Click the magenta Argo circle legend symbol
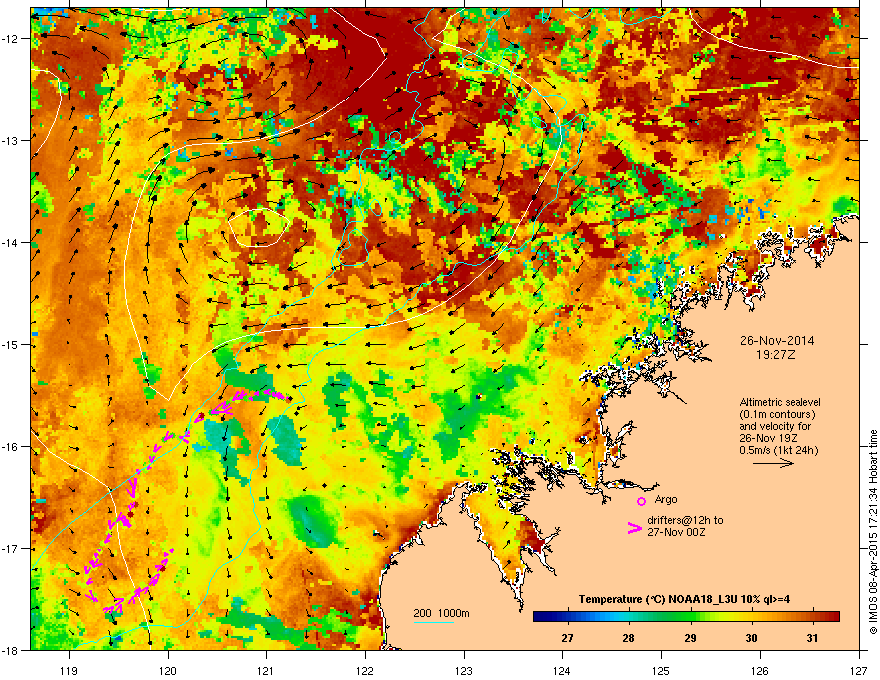 click(x=641, y=501)
